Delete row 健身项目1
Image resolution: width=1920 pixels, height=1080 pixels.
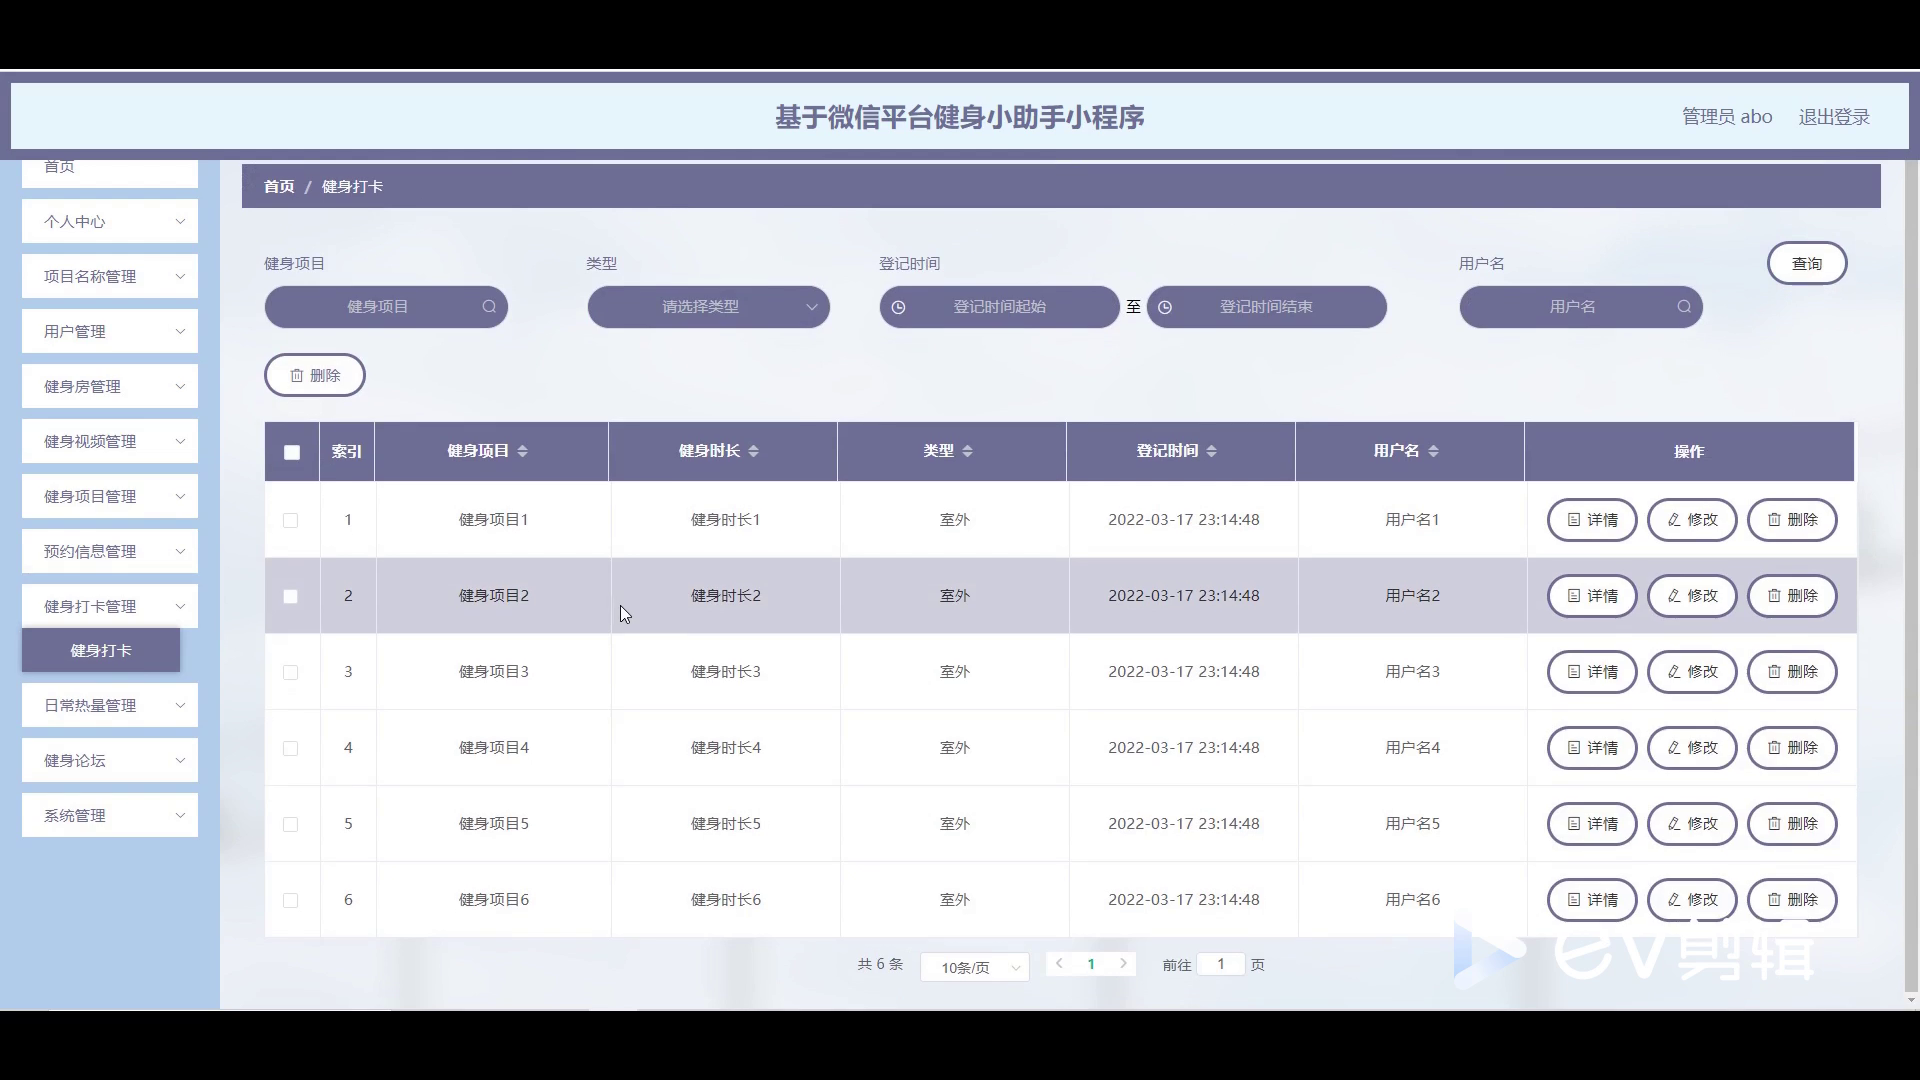point(1792,520)
